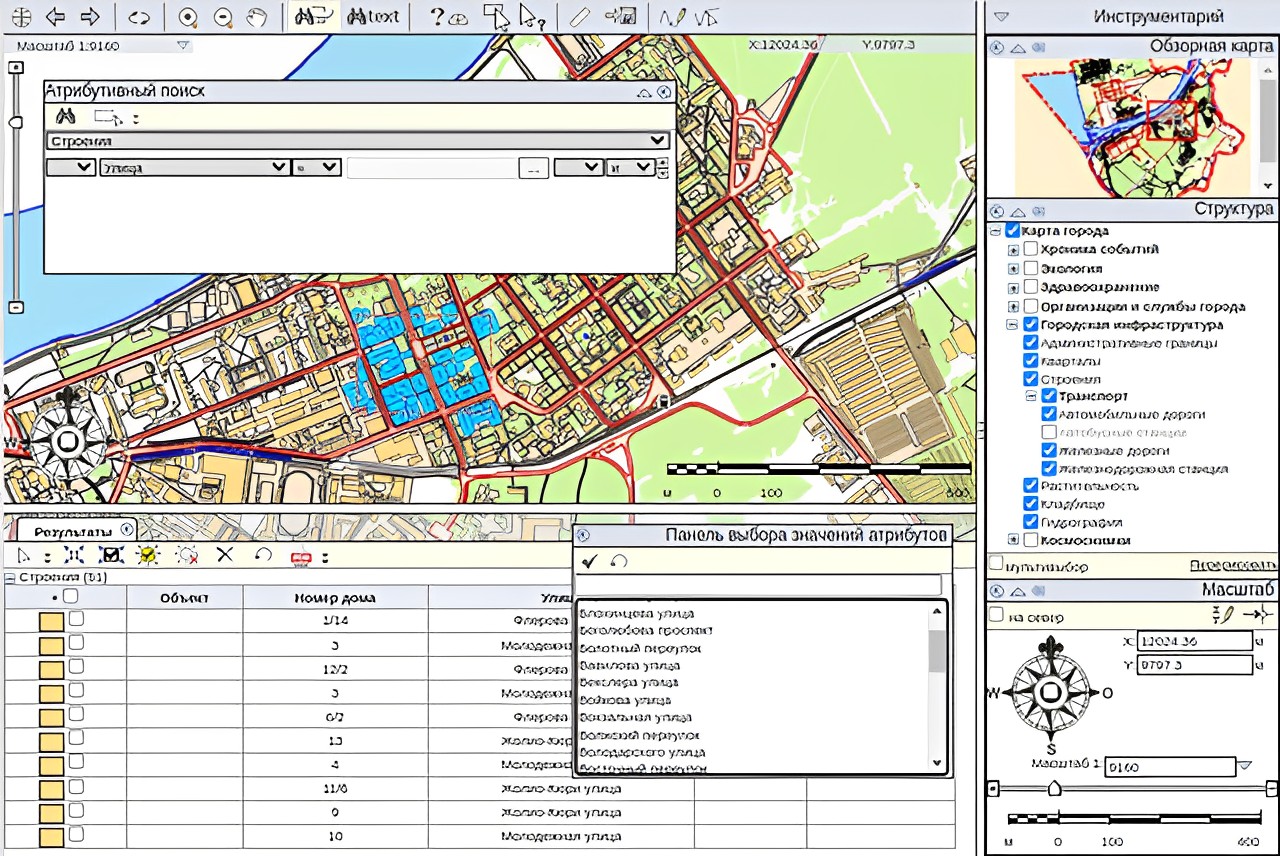Click the horizontal scale slider handle
Screen dimensions: 1280x856
click(1053, 789)
